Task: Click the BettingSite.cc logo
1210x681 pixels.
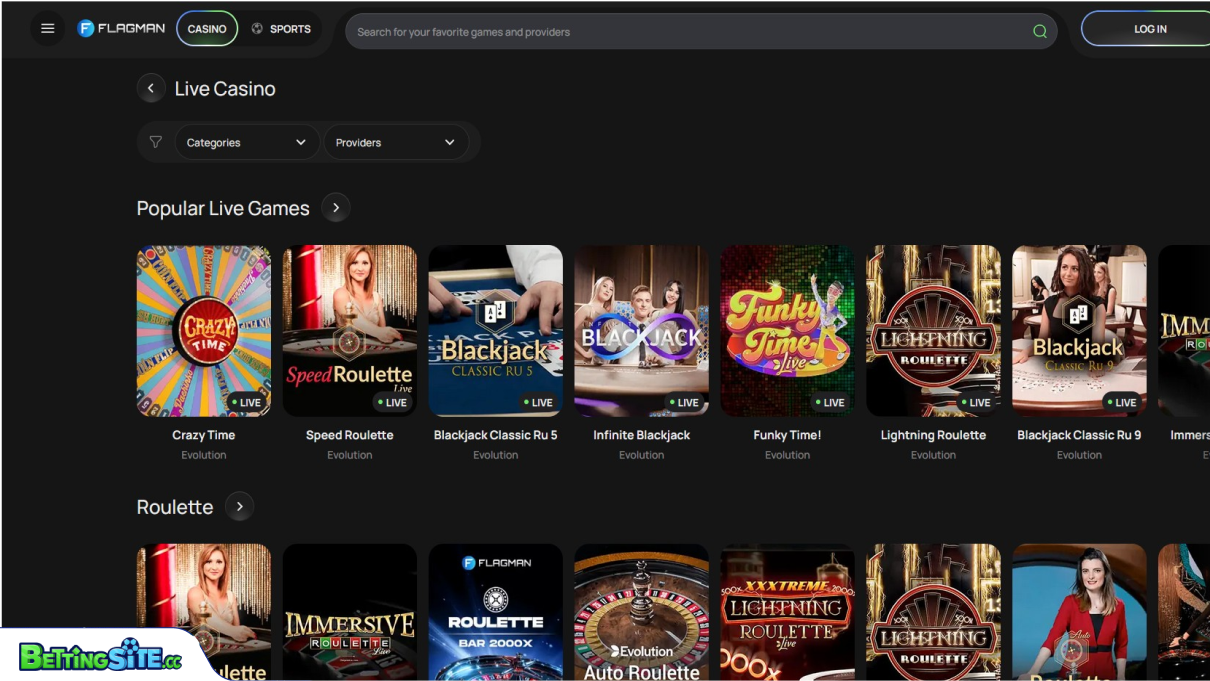Action: pos(100,656)
